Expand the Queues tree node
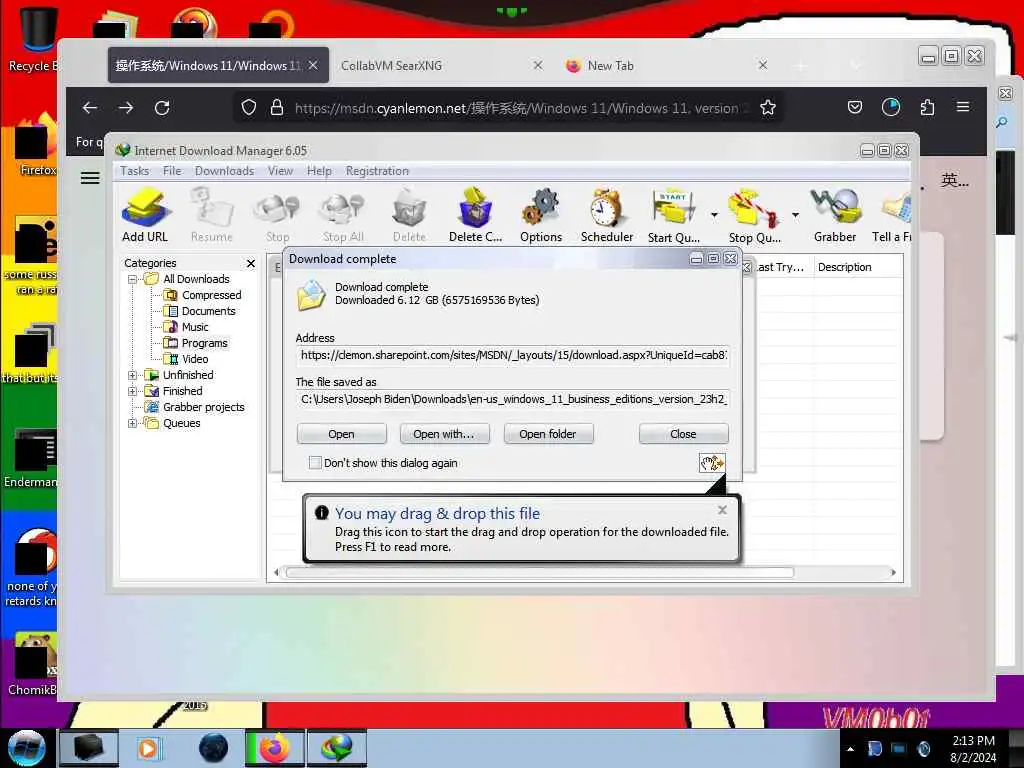The image size is (1024, 768). point(133,423)
